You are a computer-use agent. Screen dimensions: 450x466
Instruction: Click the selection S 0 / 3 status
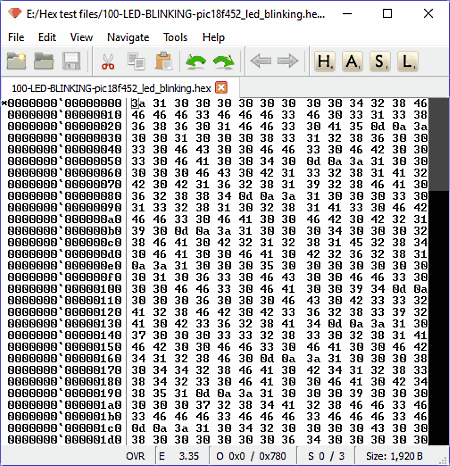tap(326, 456)
